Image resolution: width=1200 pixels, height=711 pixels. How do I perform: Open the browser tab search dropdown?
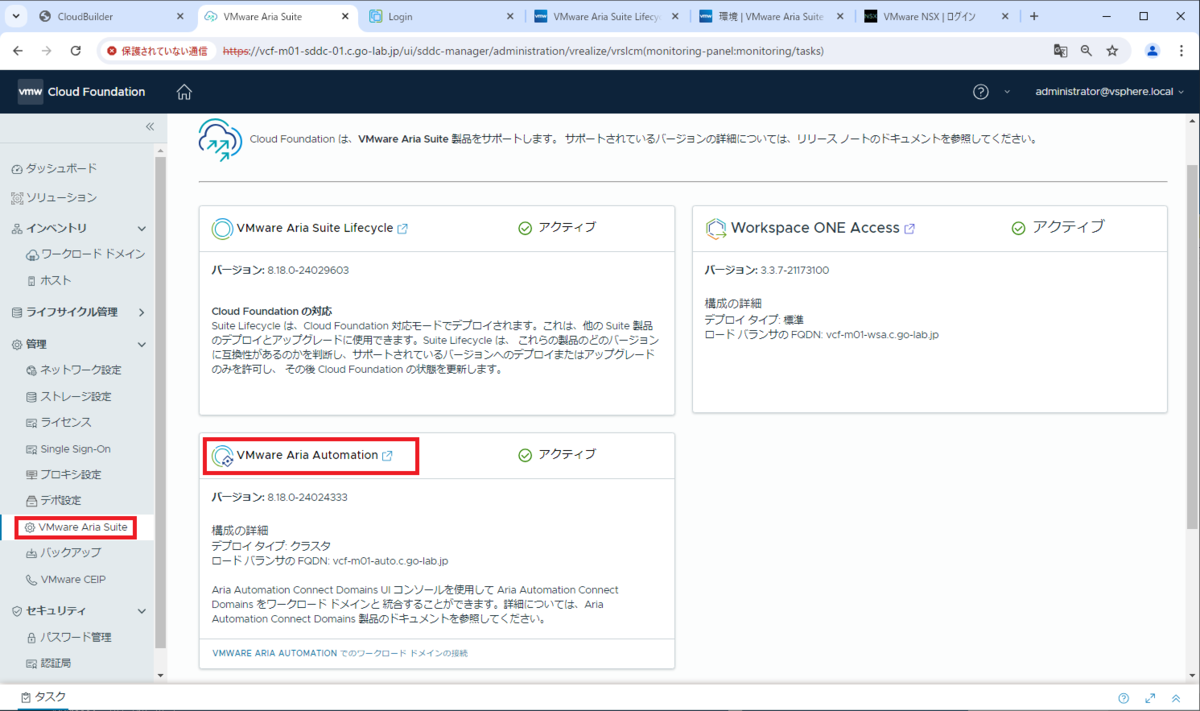[x=16, y=16]
